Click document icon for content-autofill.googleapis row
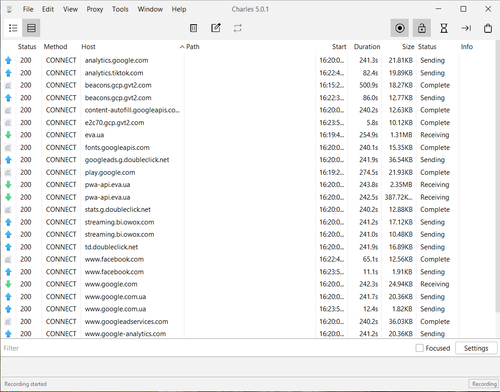 point(8,110)
